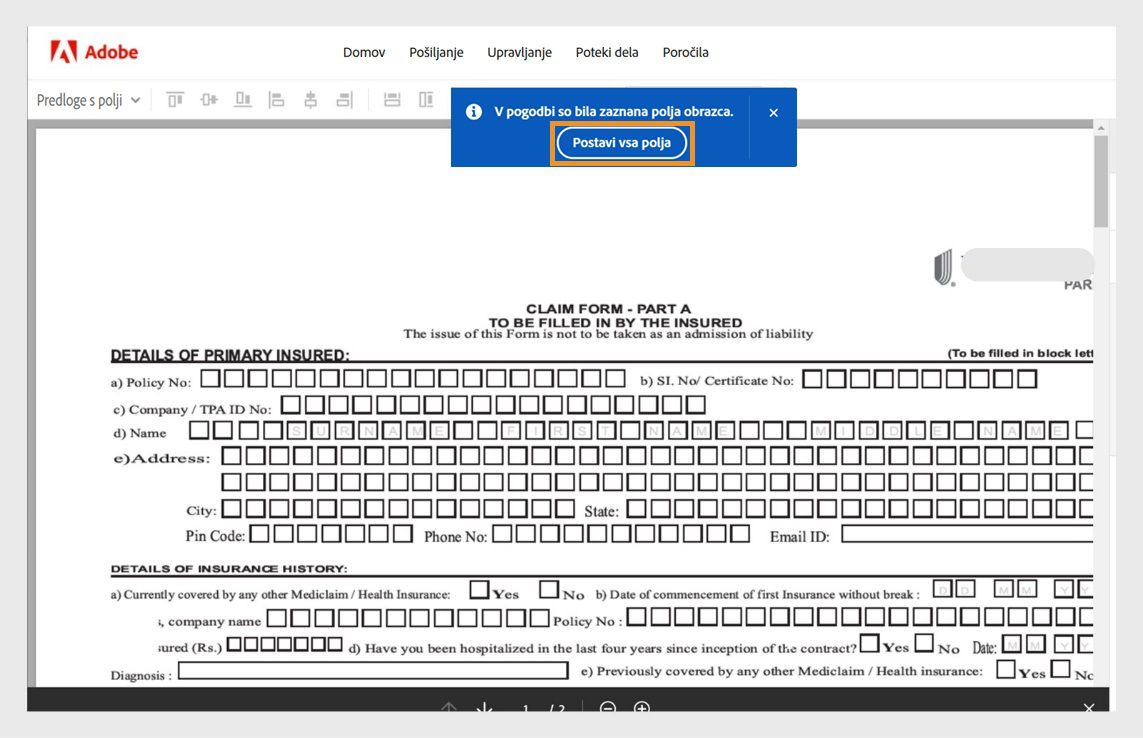Align selected fields to horizontal center
This screenshot has height=738, width=1143.
click(x=311, y=99)
